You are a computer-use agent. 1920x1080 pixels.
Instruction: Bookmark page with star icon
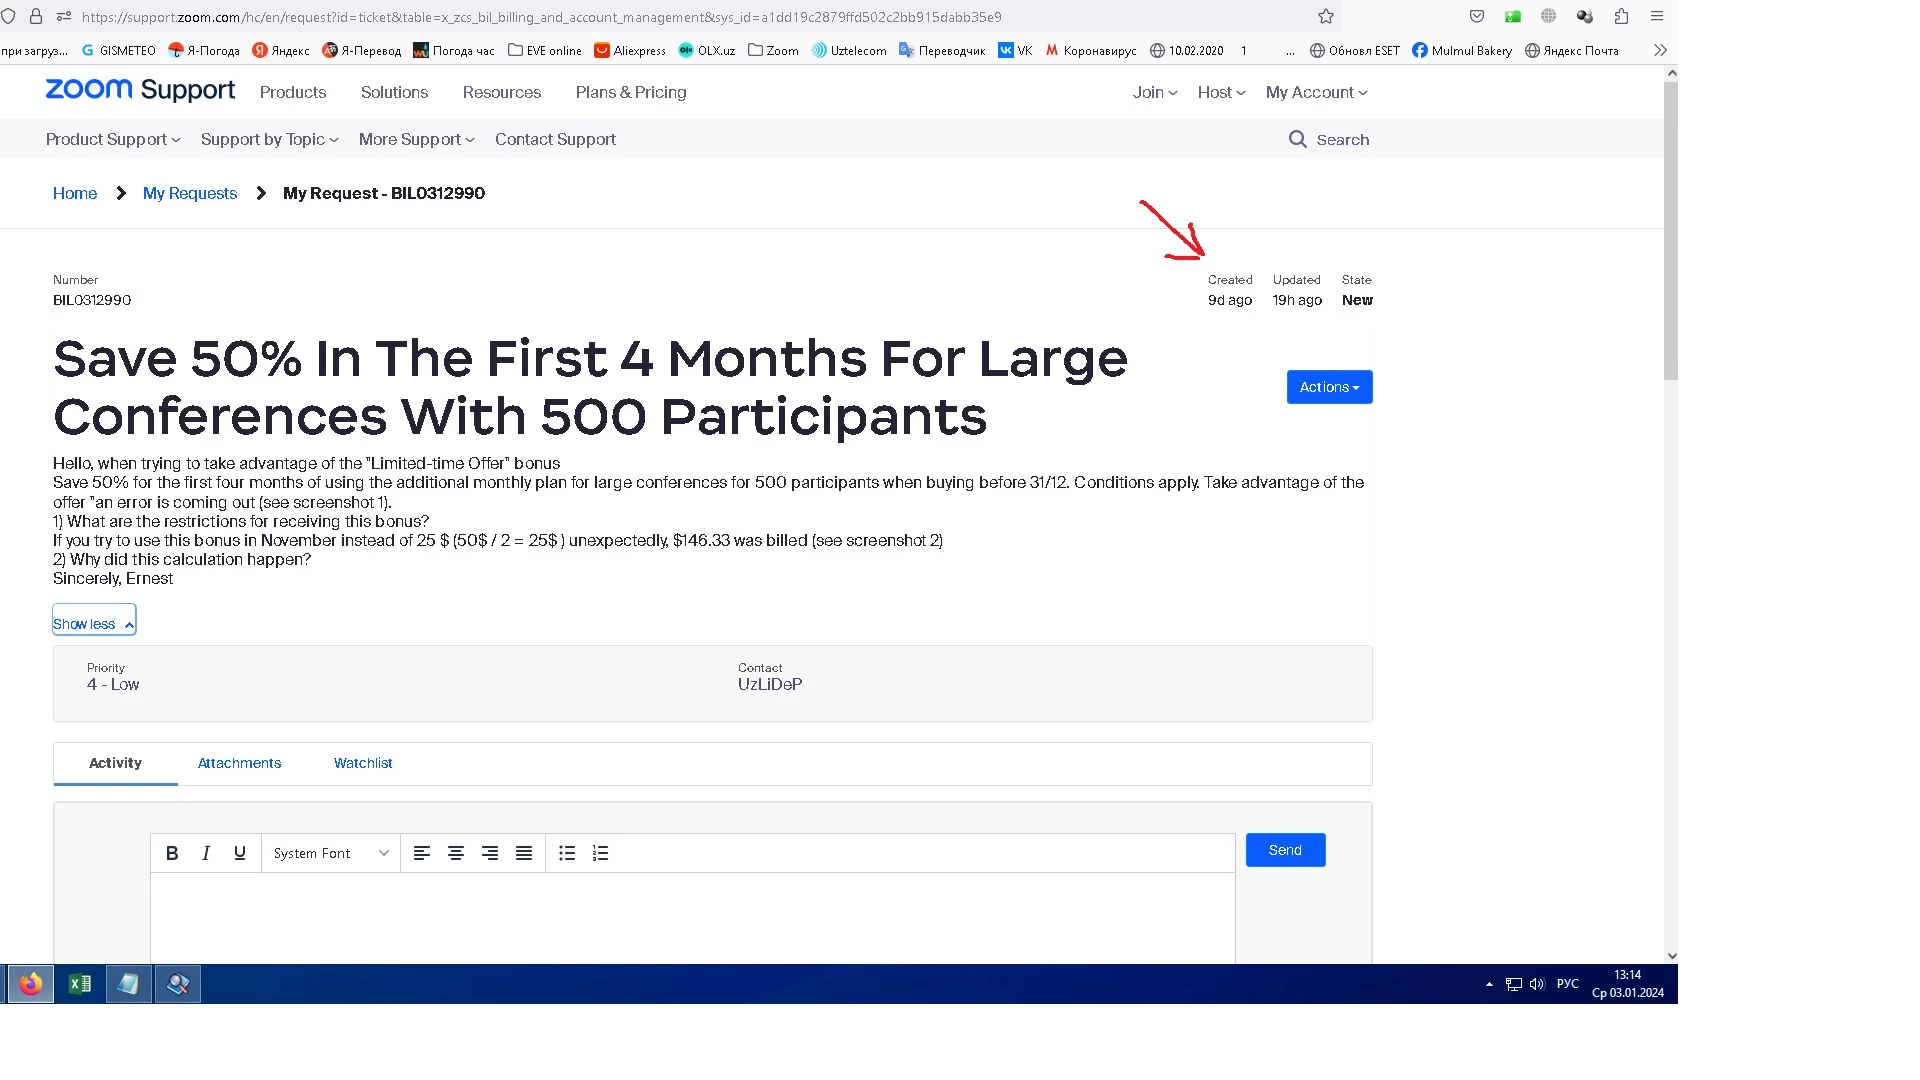1326,16
